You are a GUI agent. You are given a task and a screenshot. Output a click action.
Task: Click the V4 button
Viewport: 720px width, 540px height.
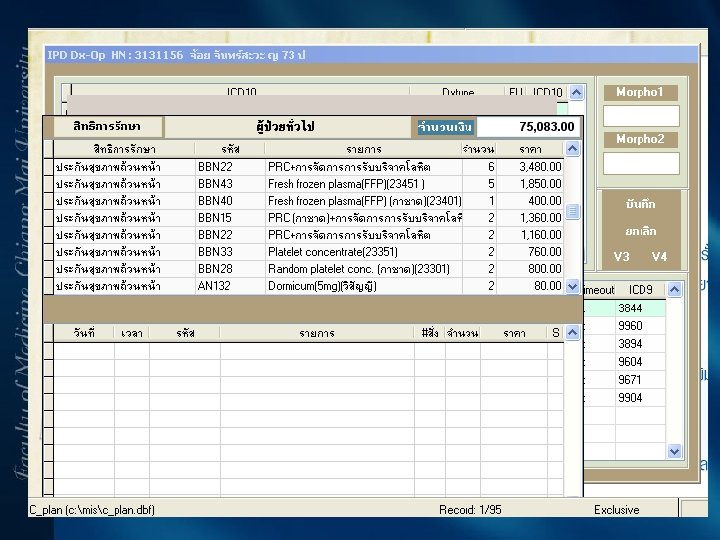coord(659,257)
